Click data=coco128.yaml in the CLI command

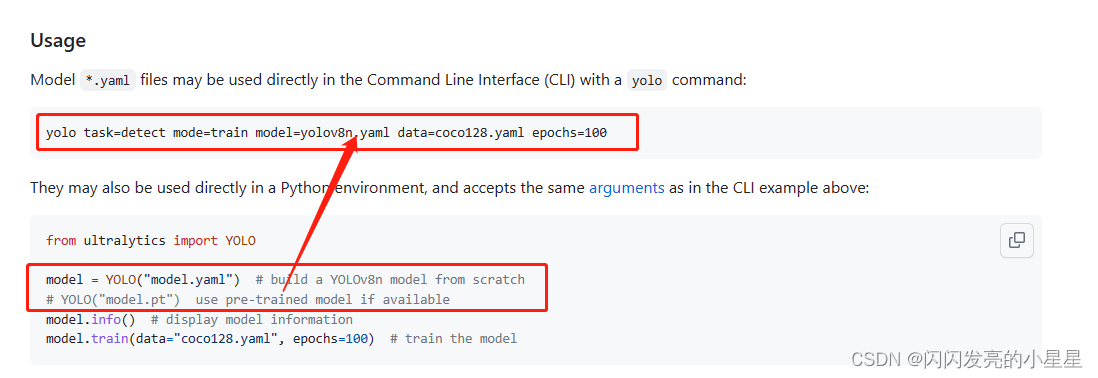(x=461, y=132)
